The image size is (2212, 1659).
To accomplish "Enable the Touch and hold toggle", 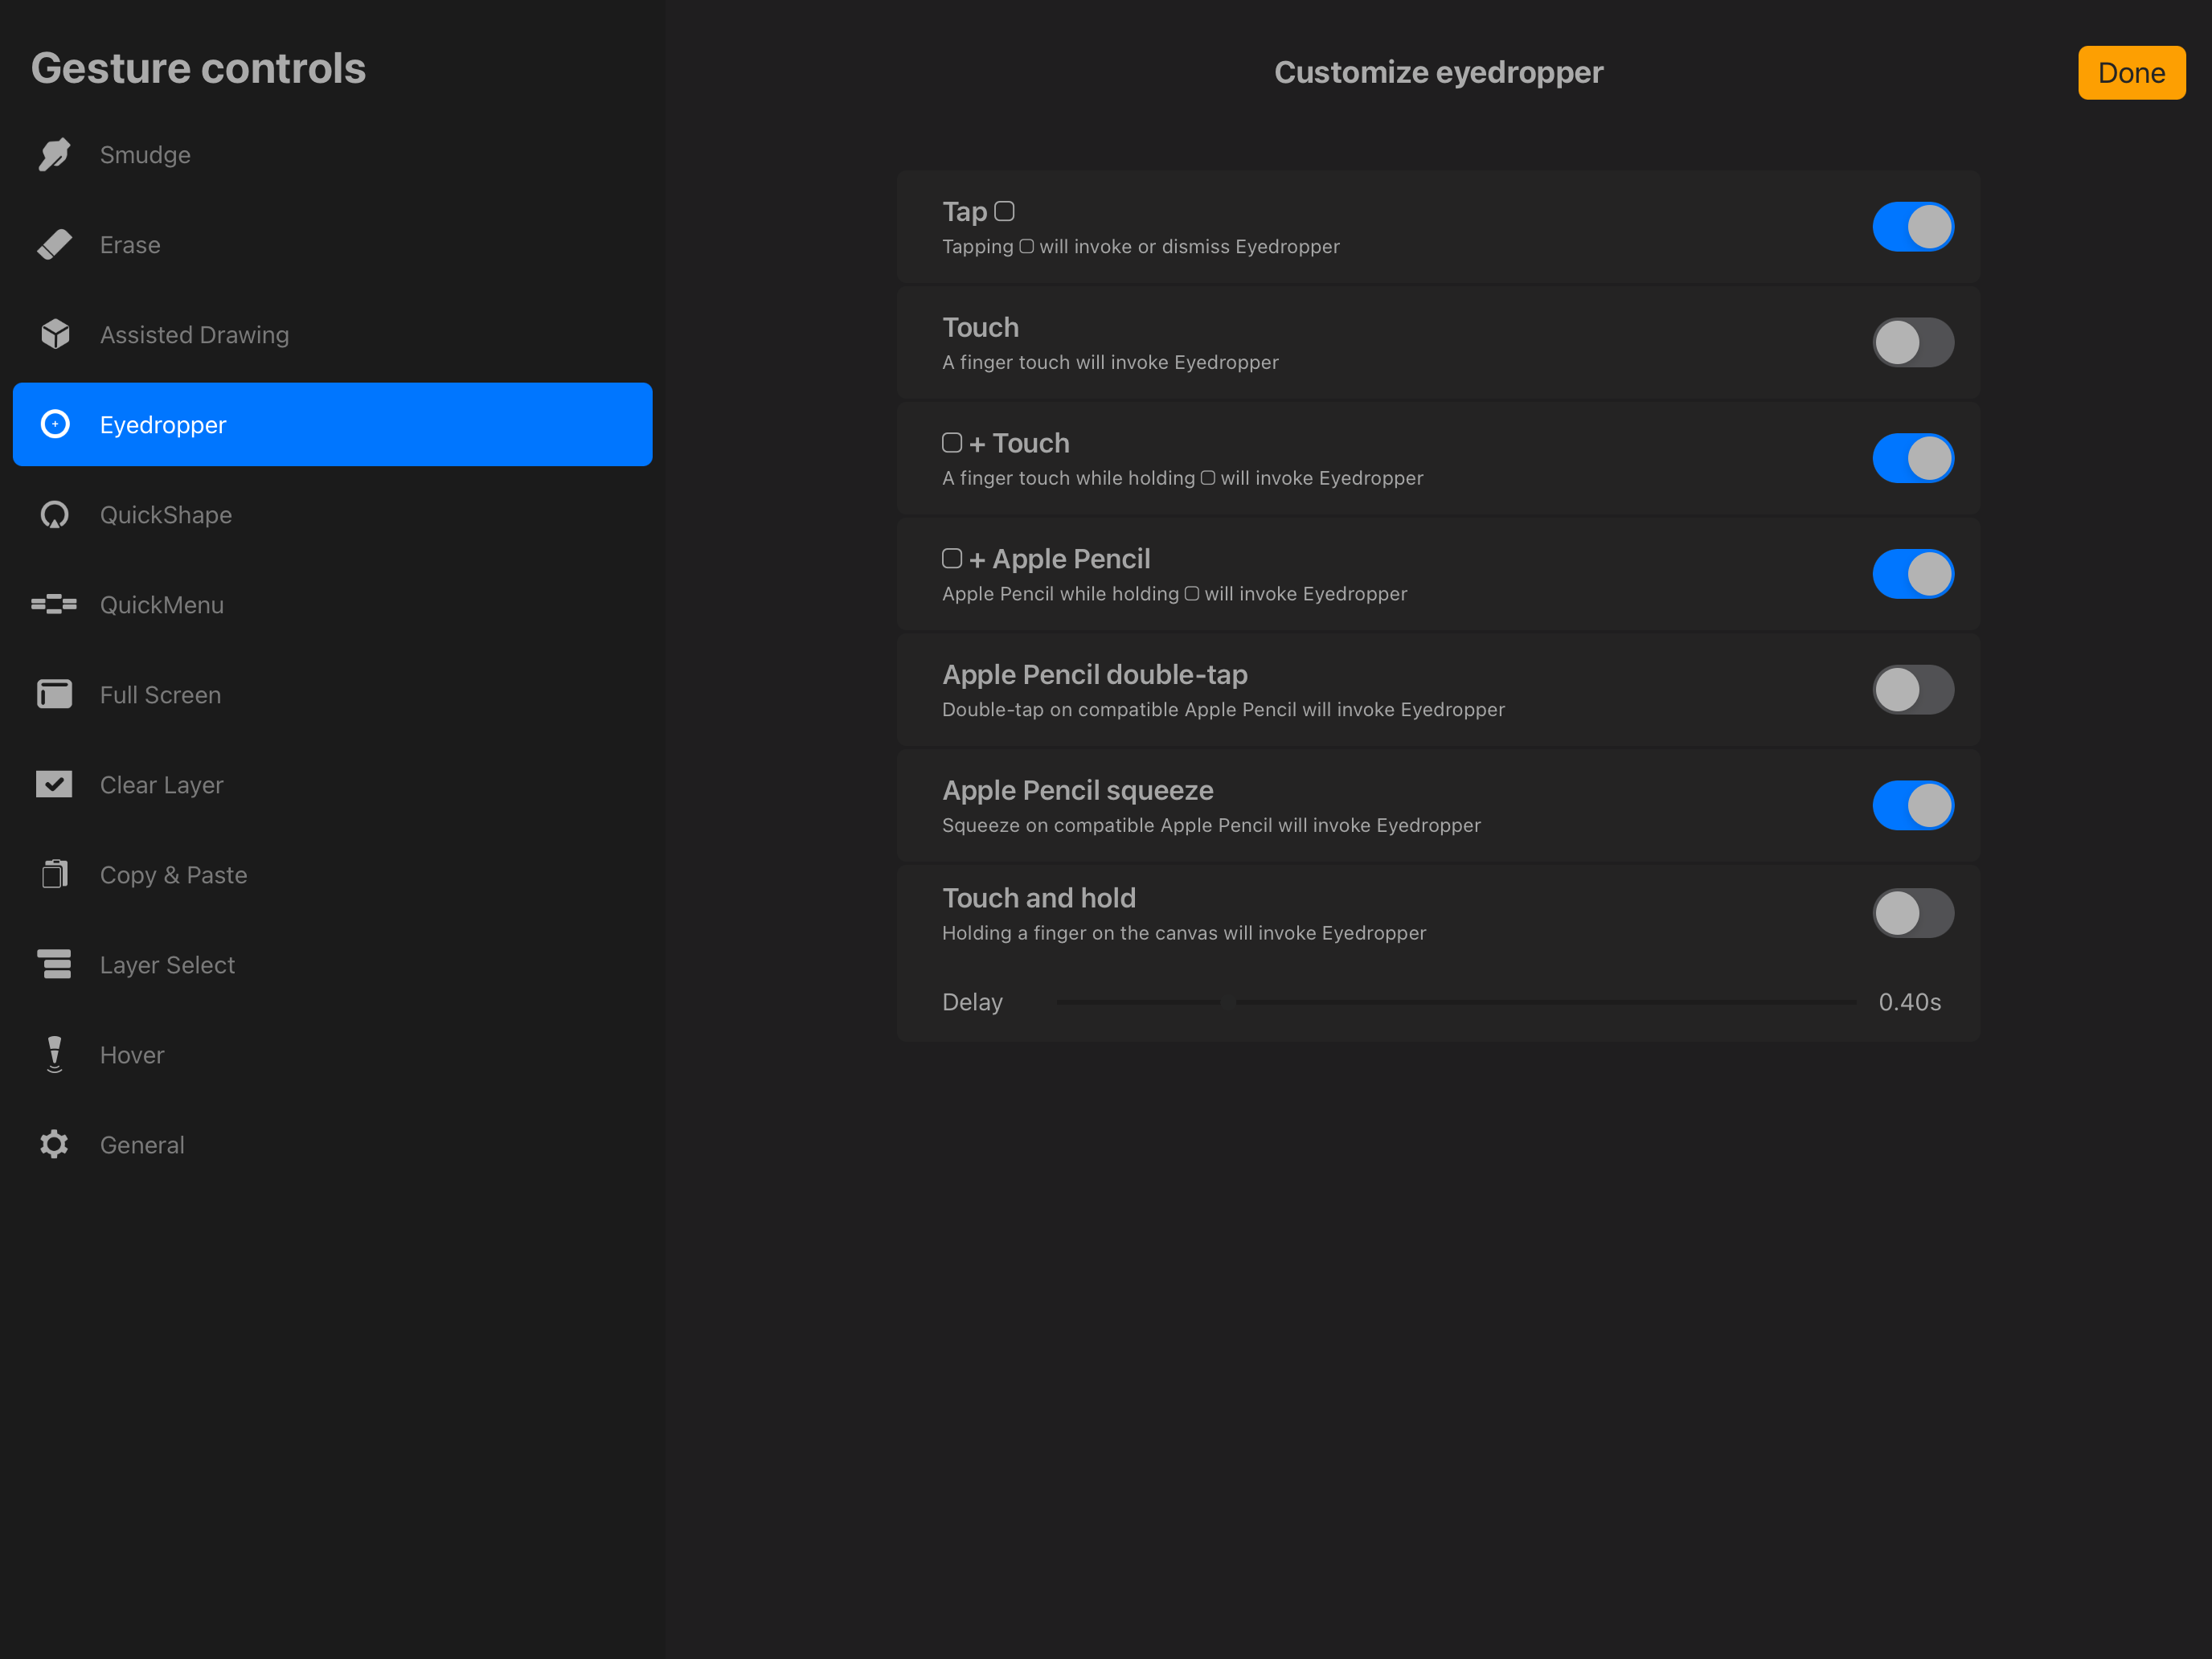I will pyautogui.click(x=1912, y=913).
